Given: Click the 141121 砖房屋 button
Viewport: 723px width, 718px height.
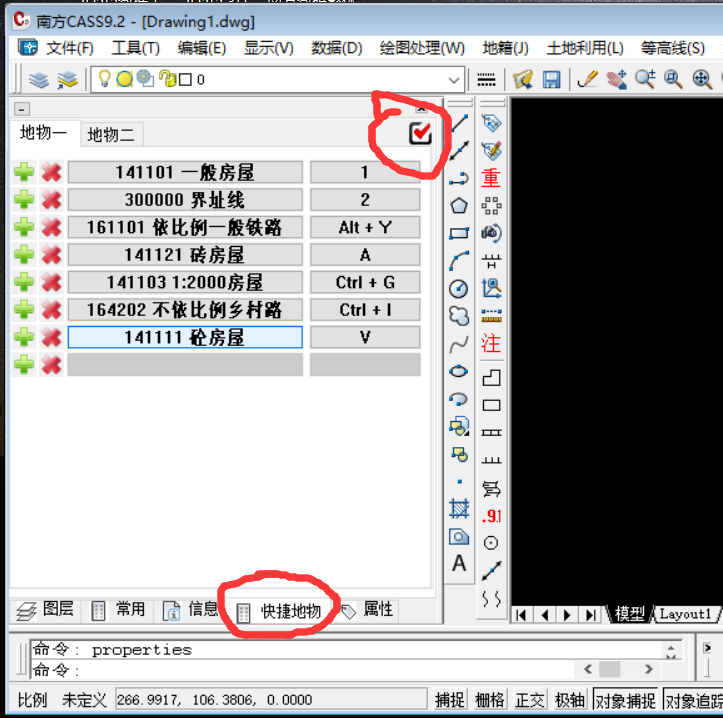Looking at the screenshot, I should tap(185, 255).
